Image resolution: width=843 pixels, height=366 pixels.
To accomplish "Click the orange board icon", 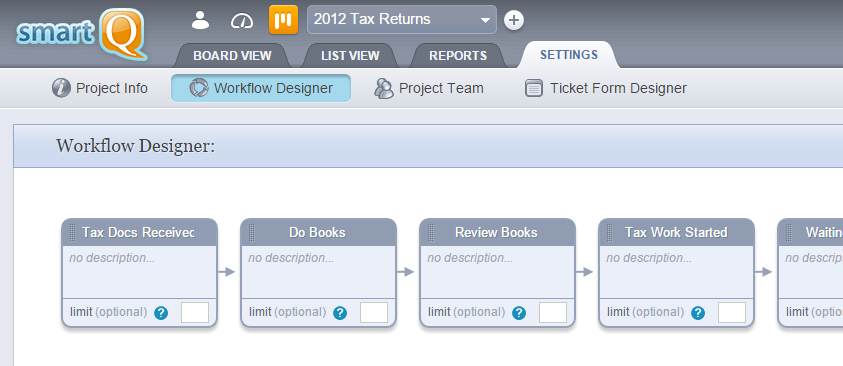I will pyautogui.click(x=283, y=20).
